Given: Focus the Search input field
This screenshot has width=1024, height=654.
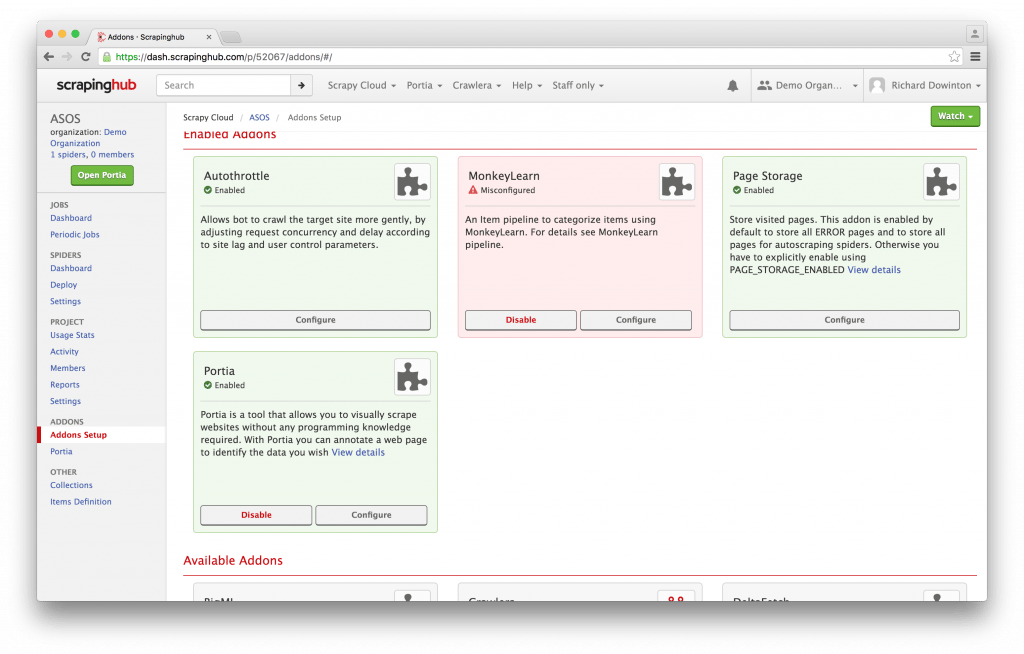Looking at the screenshot, I should coord(223,86).
